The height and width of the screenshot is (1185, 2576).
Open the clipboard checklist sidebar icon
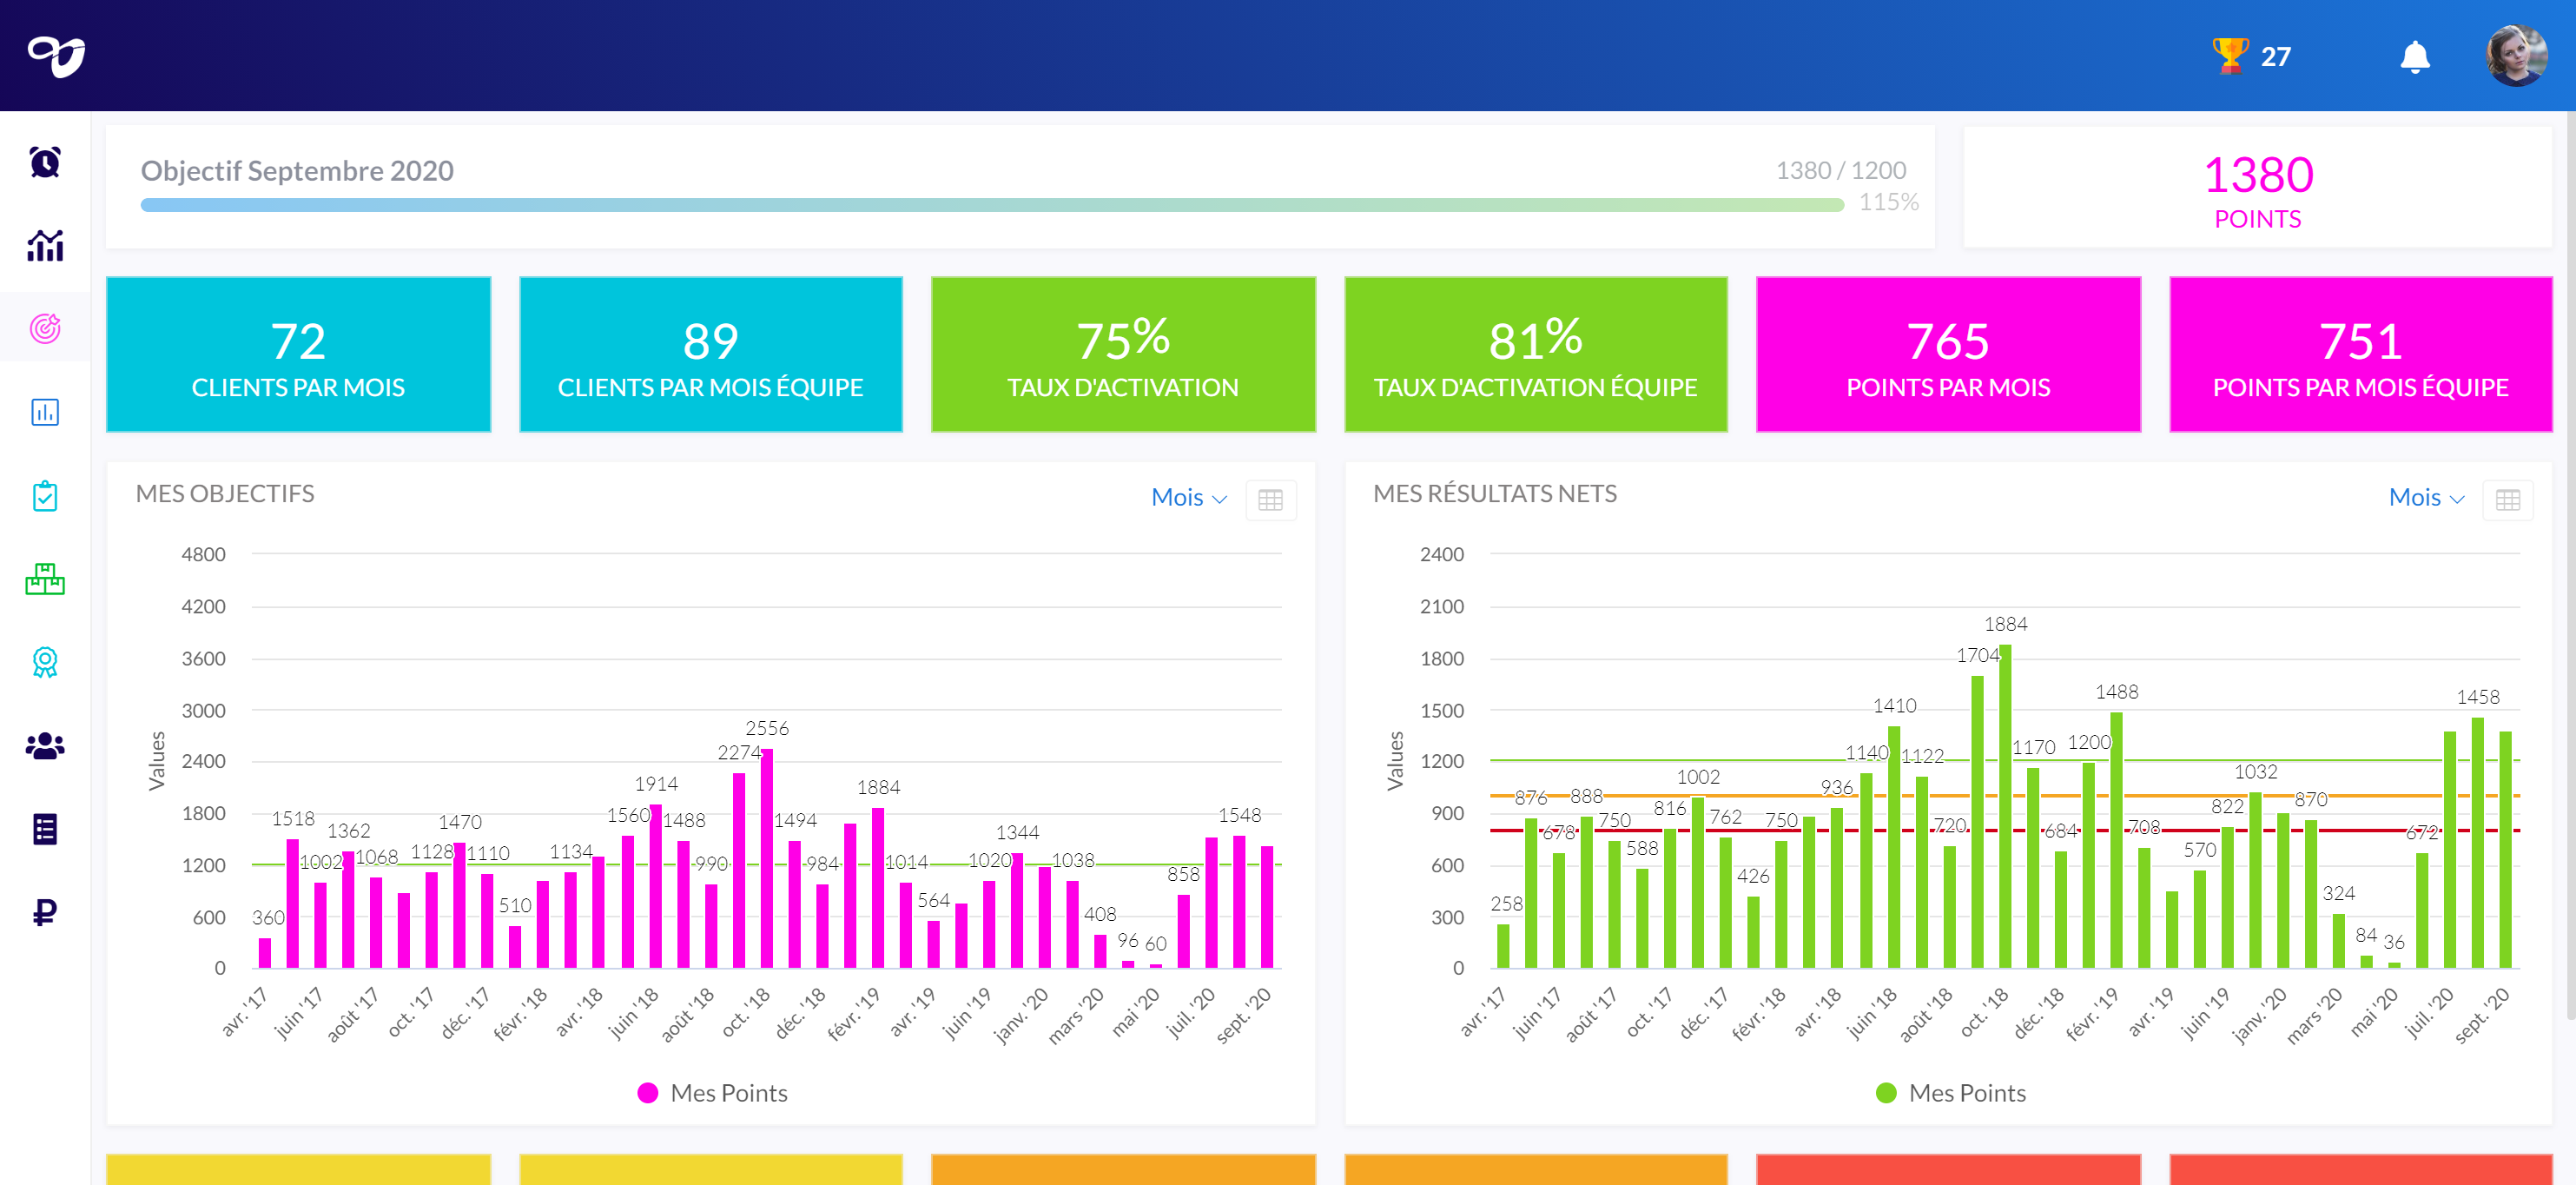(x=45, y=496)
